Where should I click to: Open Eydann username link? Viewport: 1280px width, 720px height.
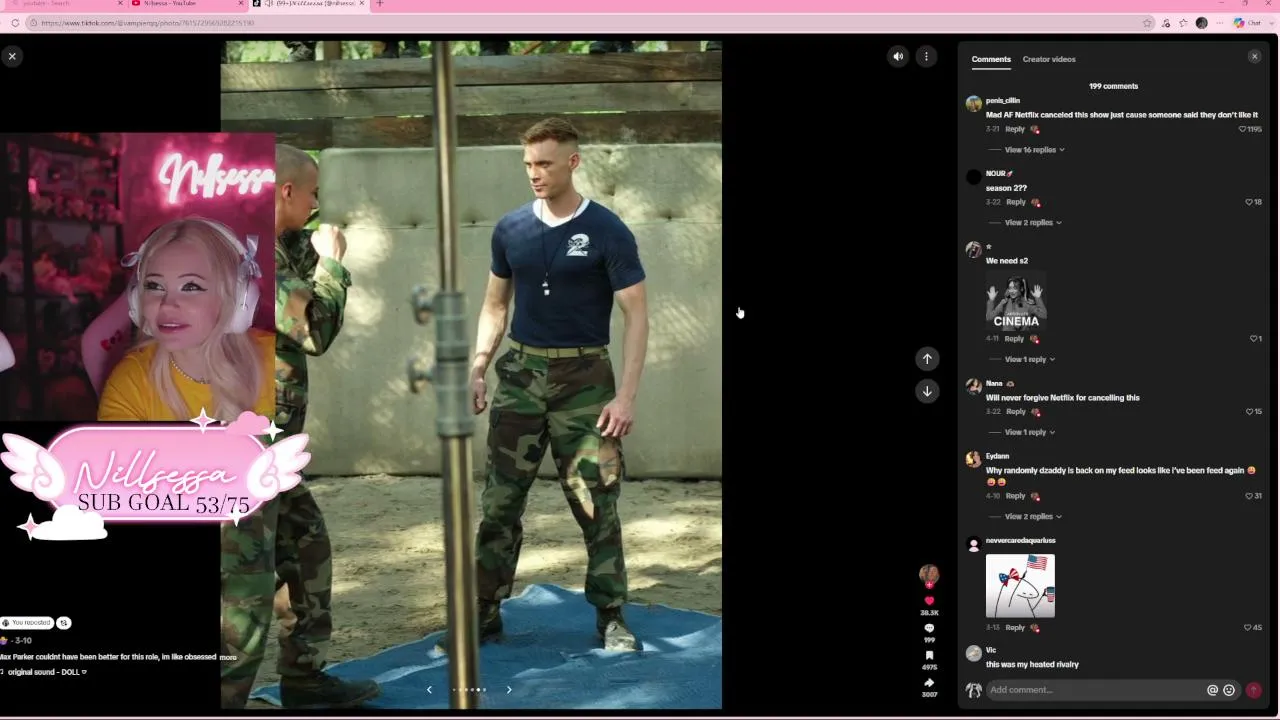pos(997,457)
